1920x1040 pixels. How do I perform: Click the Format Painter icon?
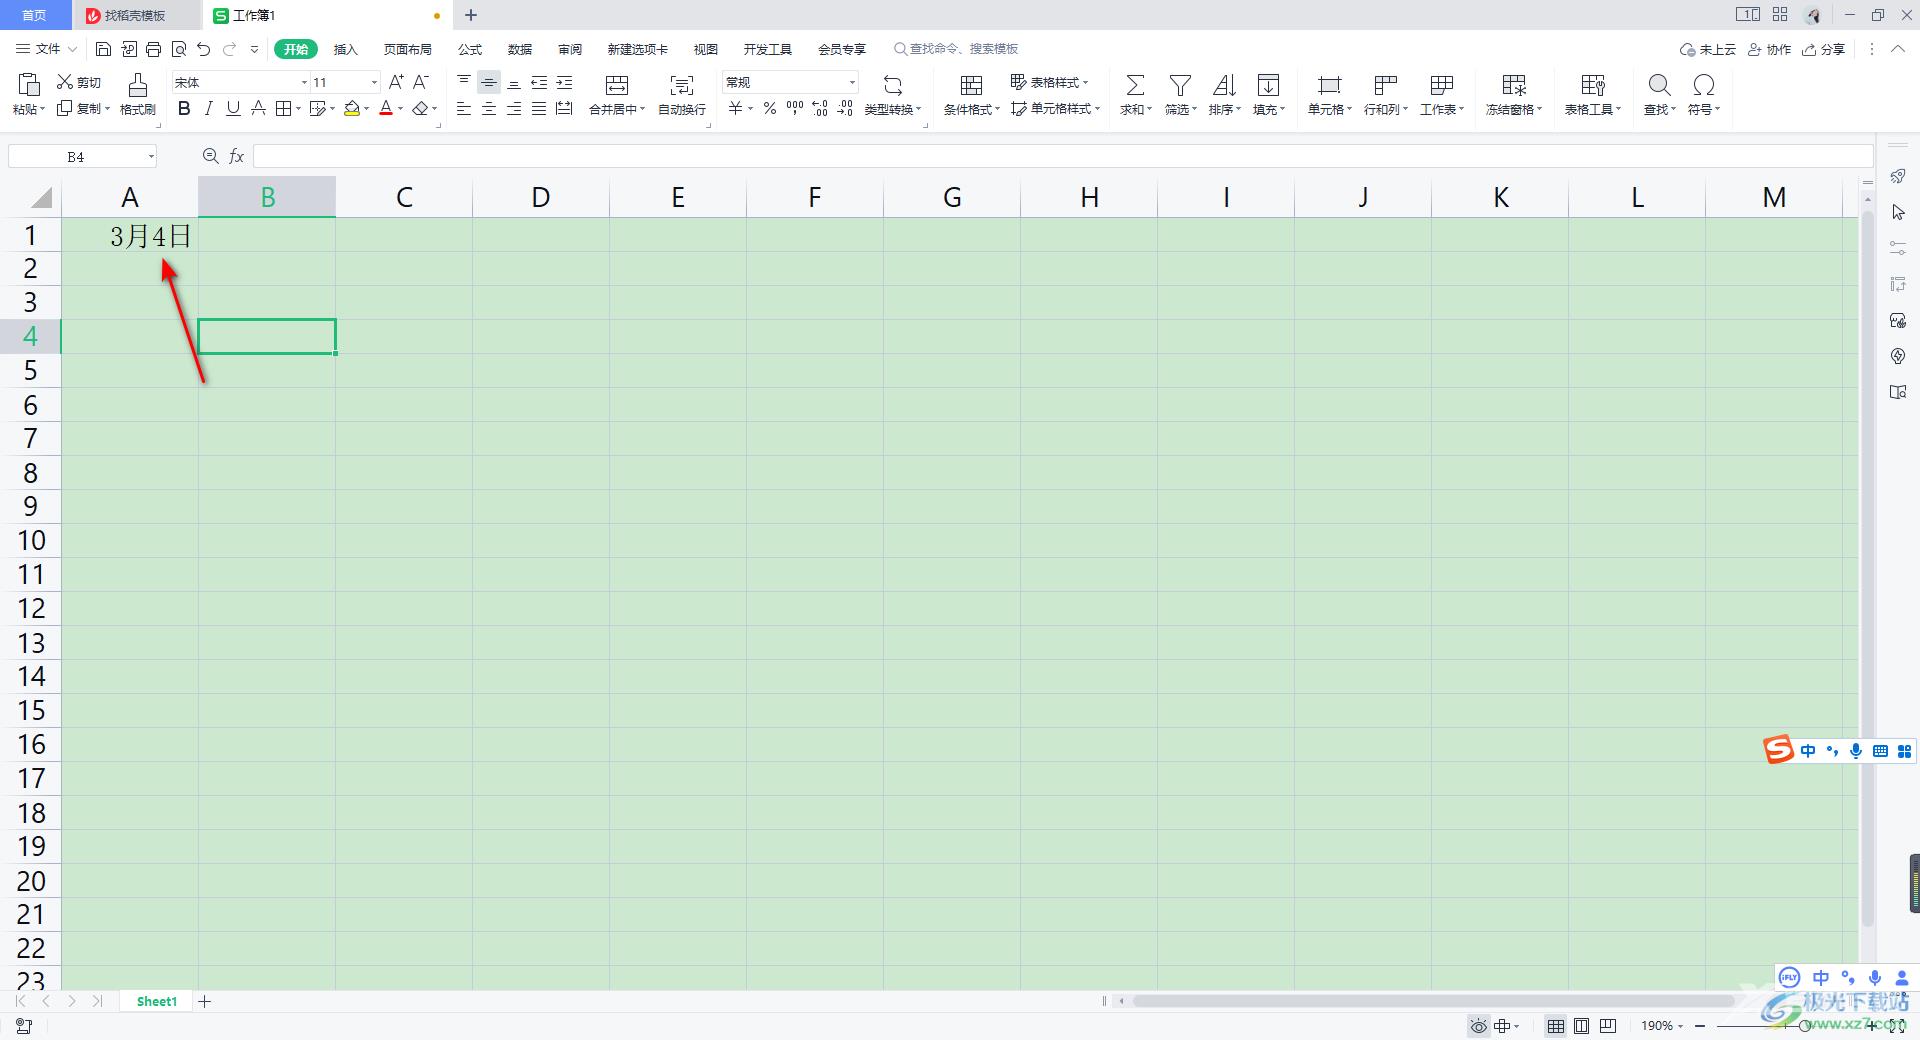(x=138, y=85)
